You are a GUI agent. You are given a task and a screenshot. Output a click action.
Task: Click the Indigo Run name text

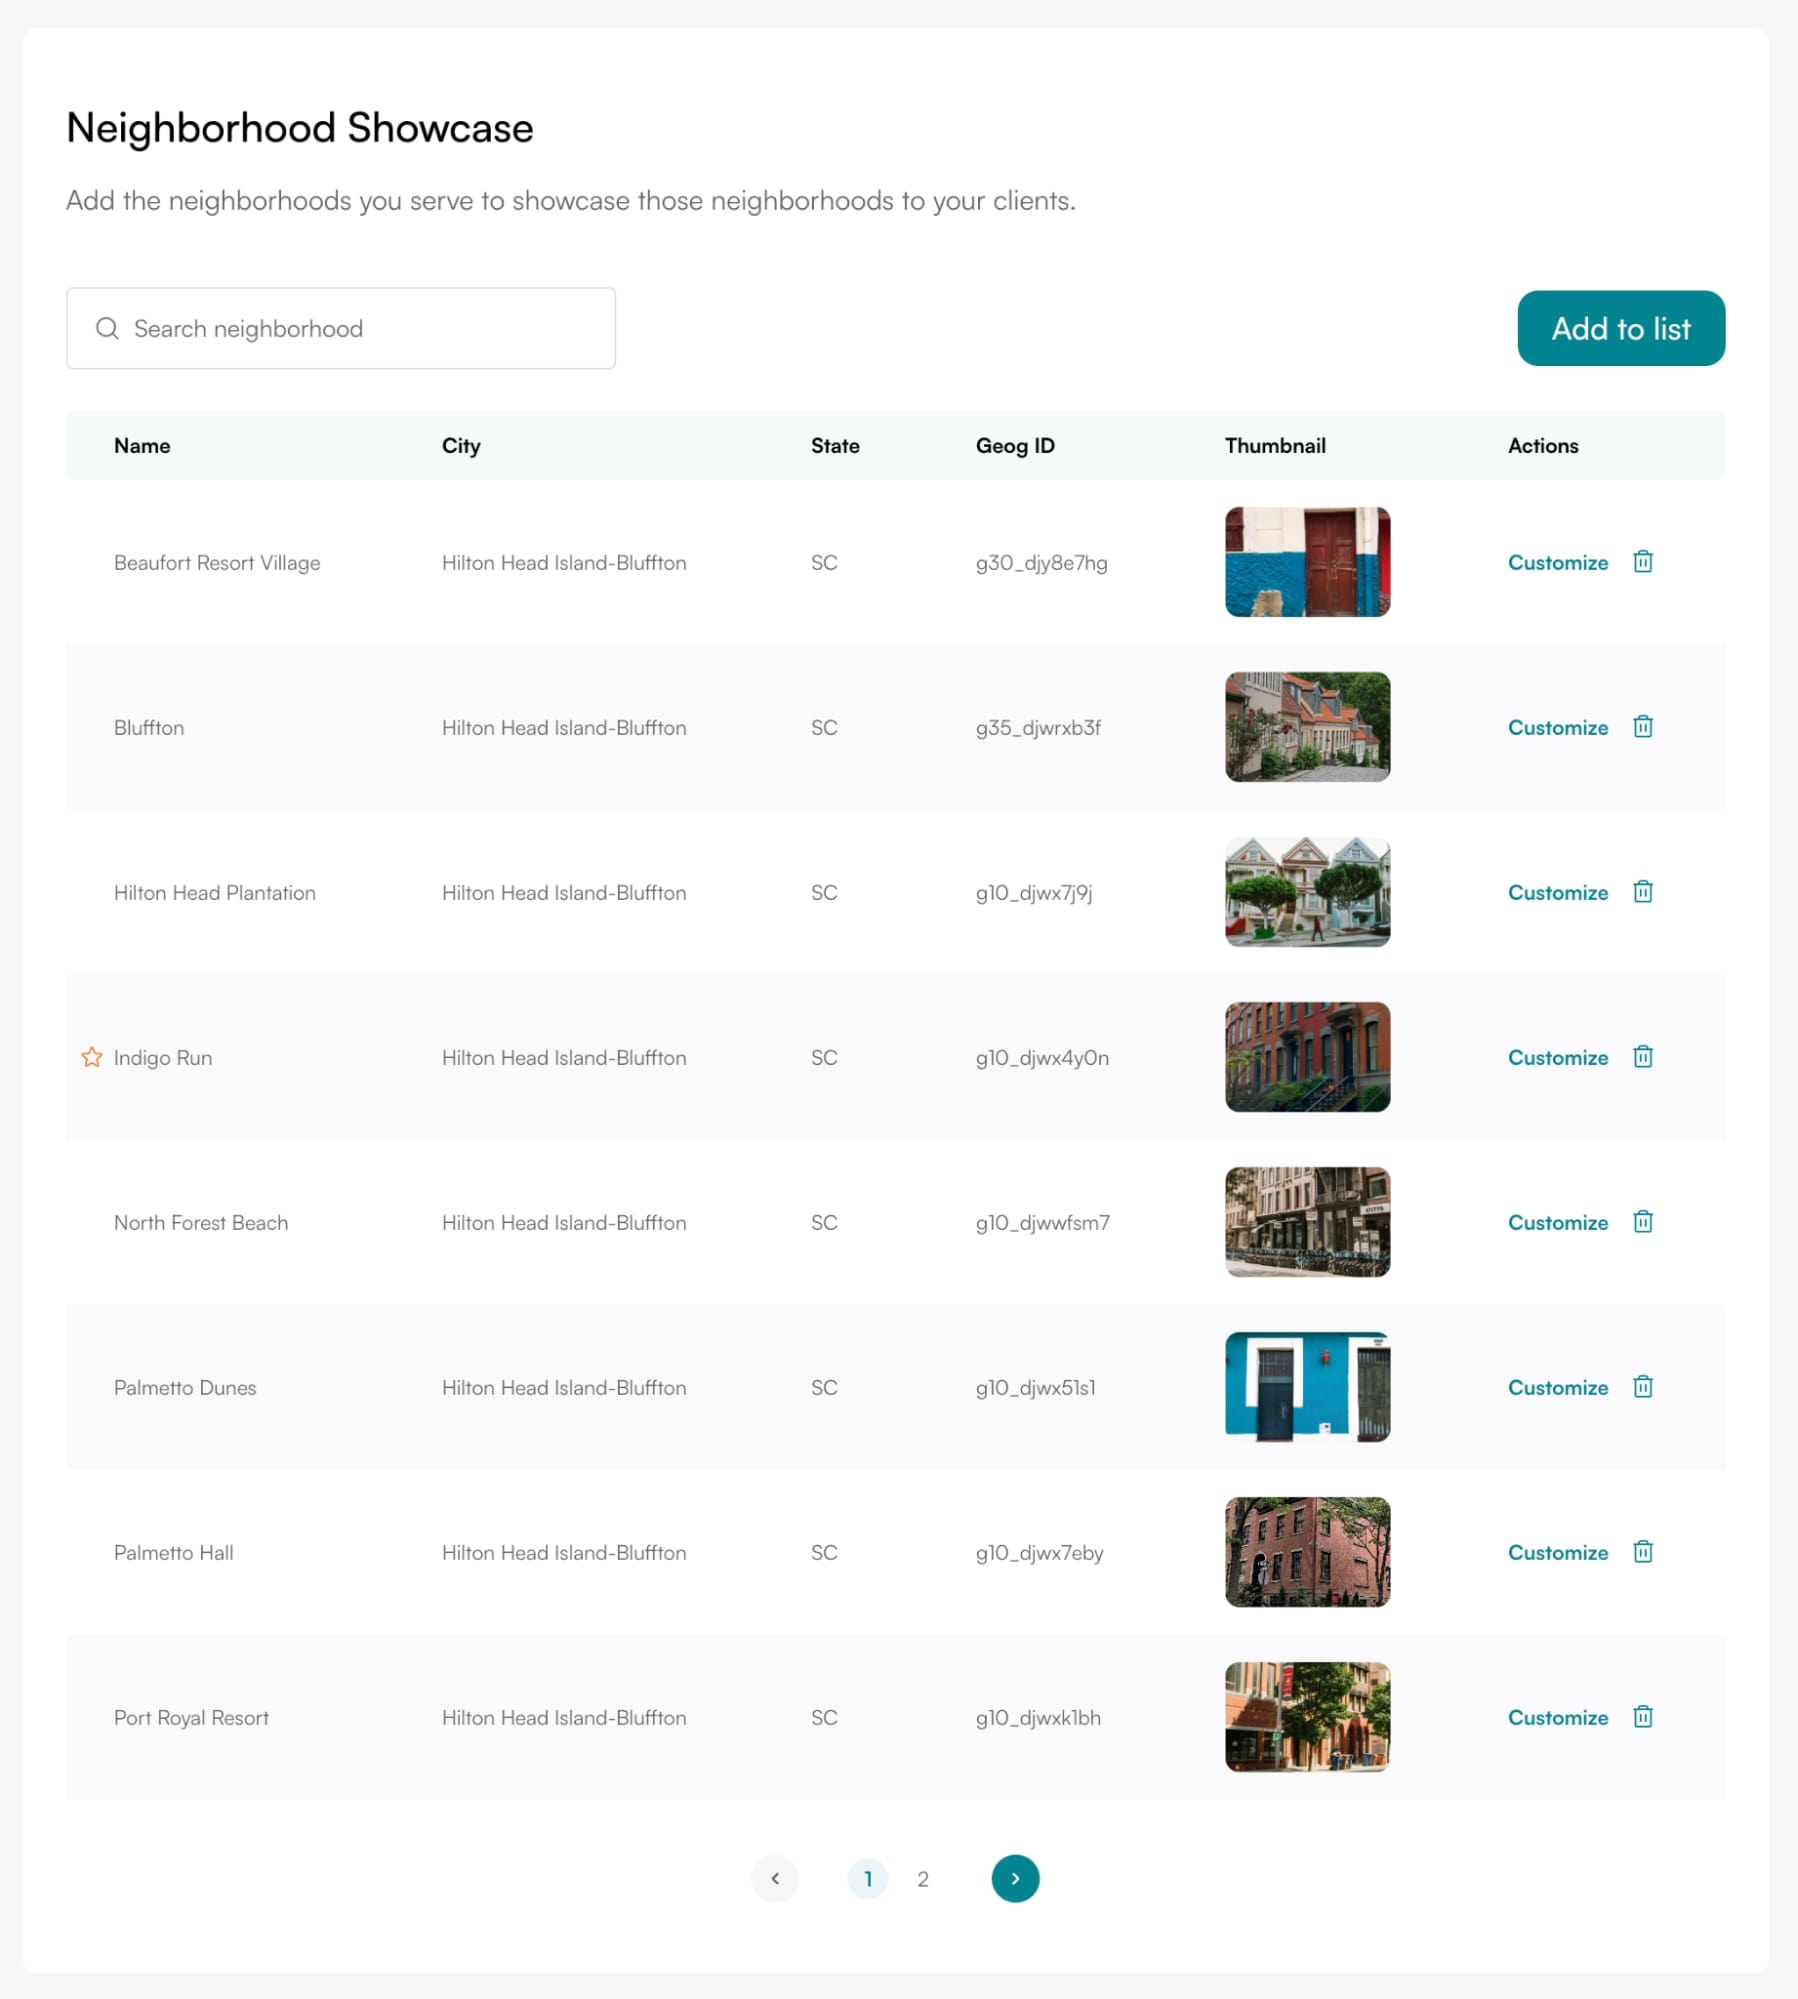(x=163, y=1058)
